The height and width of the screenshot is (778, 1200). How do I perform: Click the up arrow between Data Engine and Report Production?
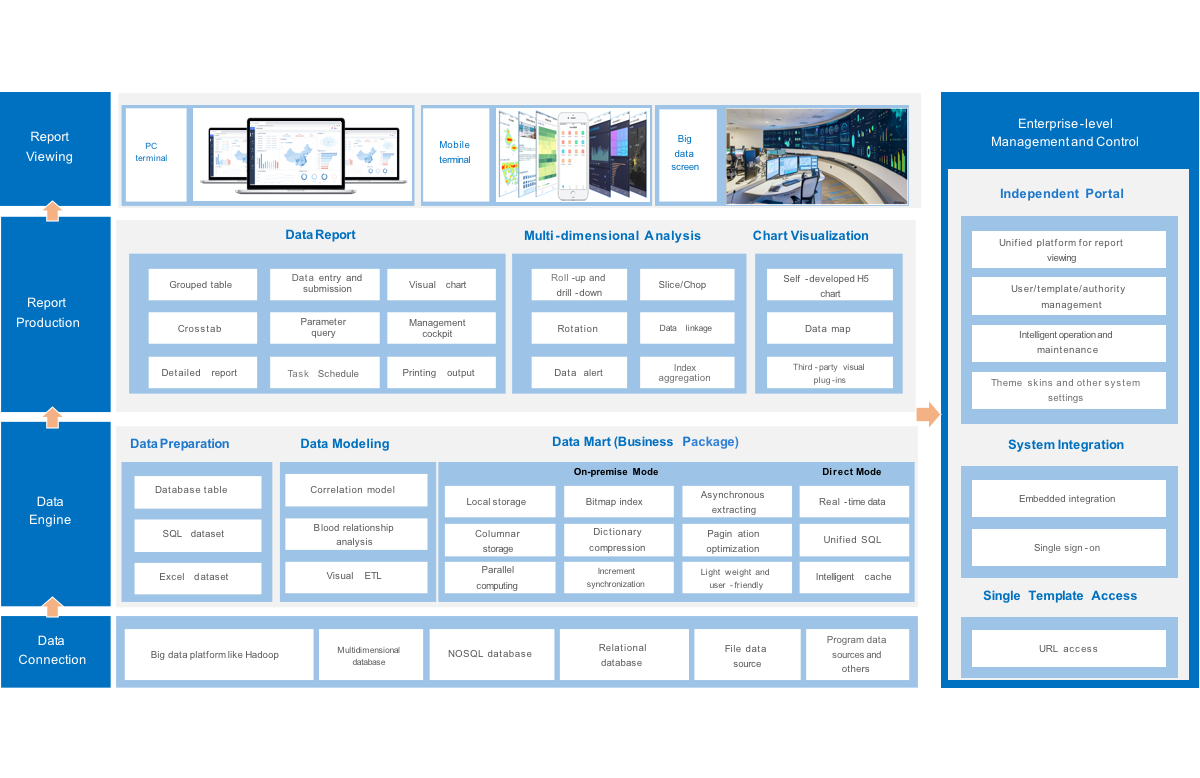(x=54, y=417)
